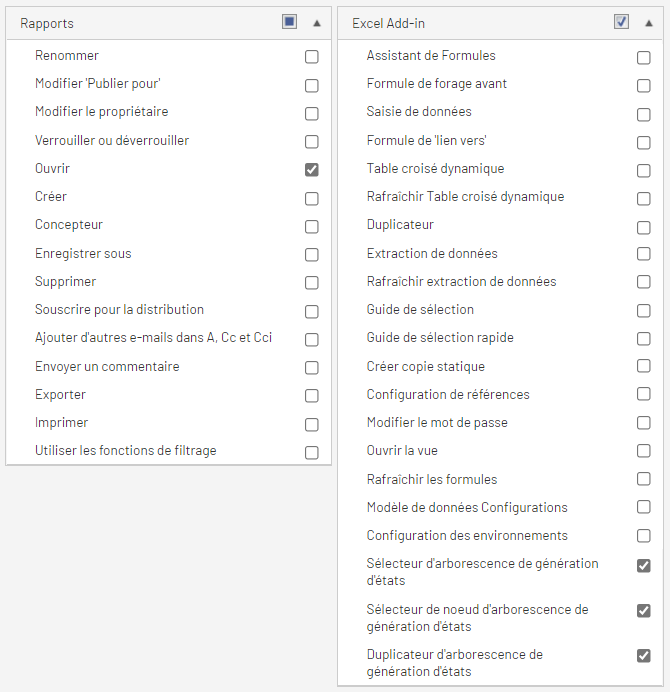This screenshot has height=692, width=670.
Task: Toggle the Rapports select-all checkbox
Action: click(290, 22)
